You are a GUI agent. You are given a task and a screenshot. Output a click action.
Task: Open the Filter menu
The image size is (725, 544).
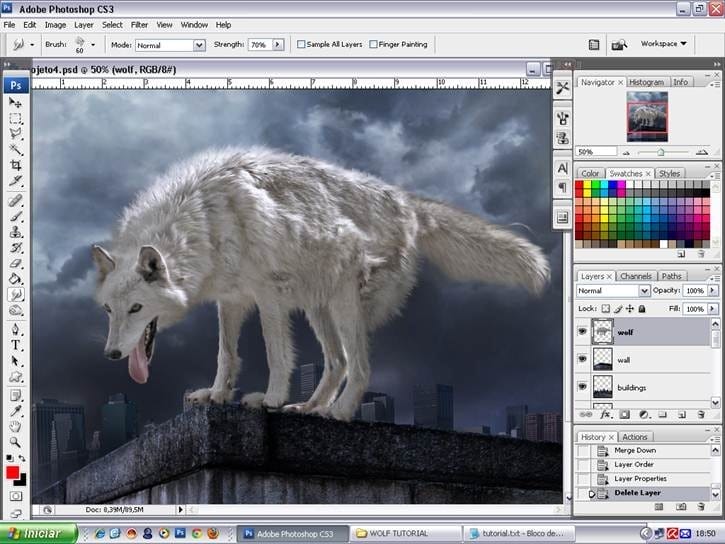tap(139, 25)
